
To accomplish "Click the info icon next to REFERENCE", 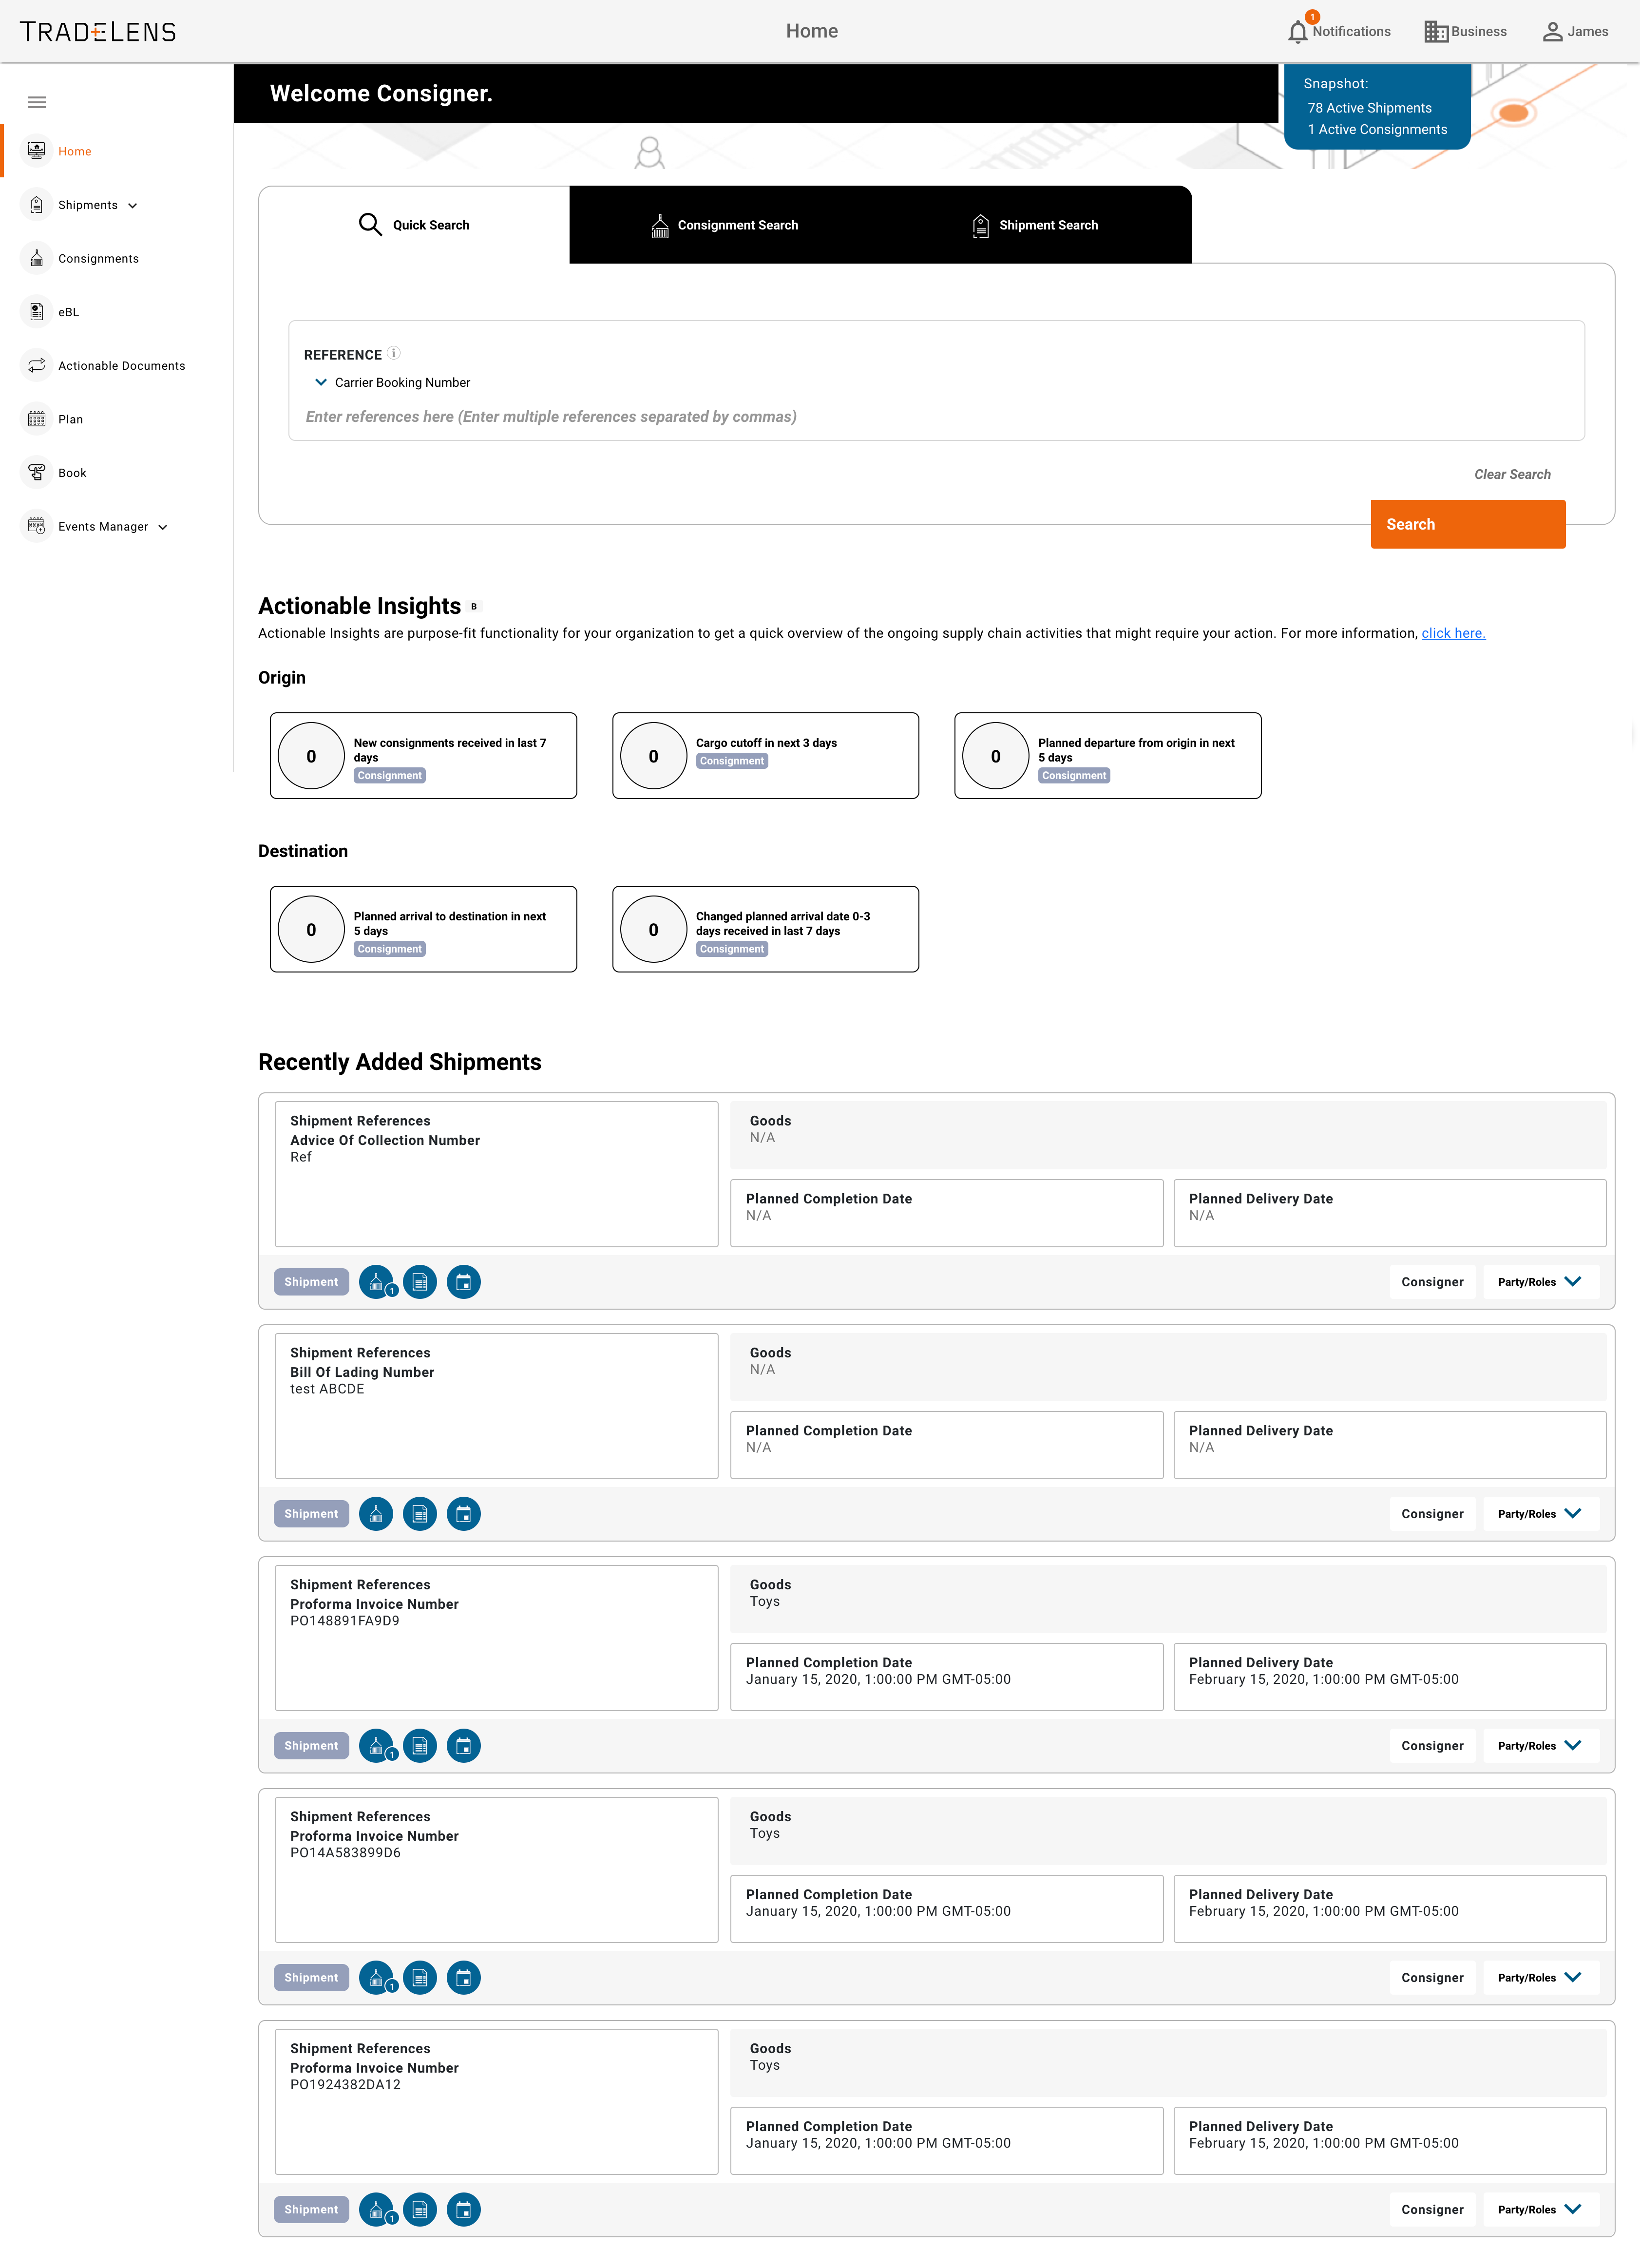I will click(x=394, y=353).
